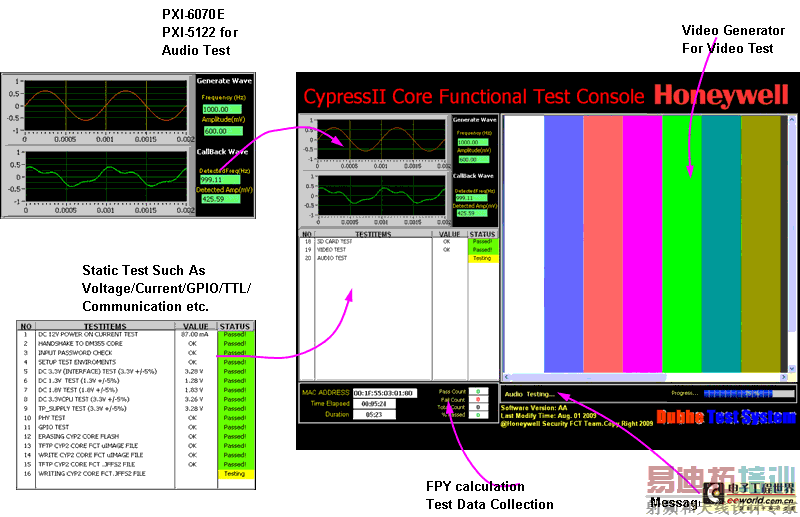Click the enlarged CallBack Wave green graph
Screen dimensions: 800x517
(106, 177)
